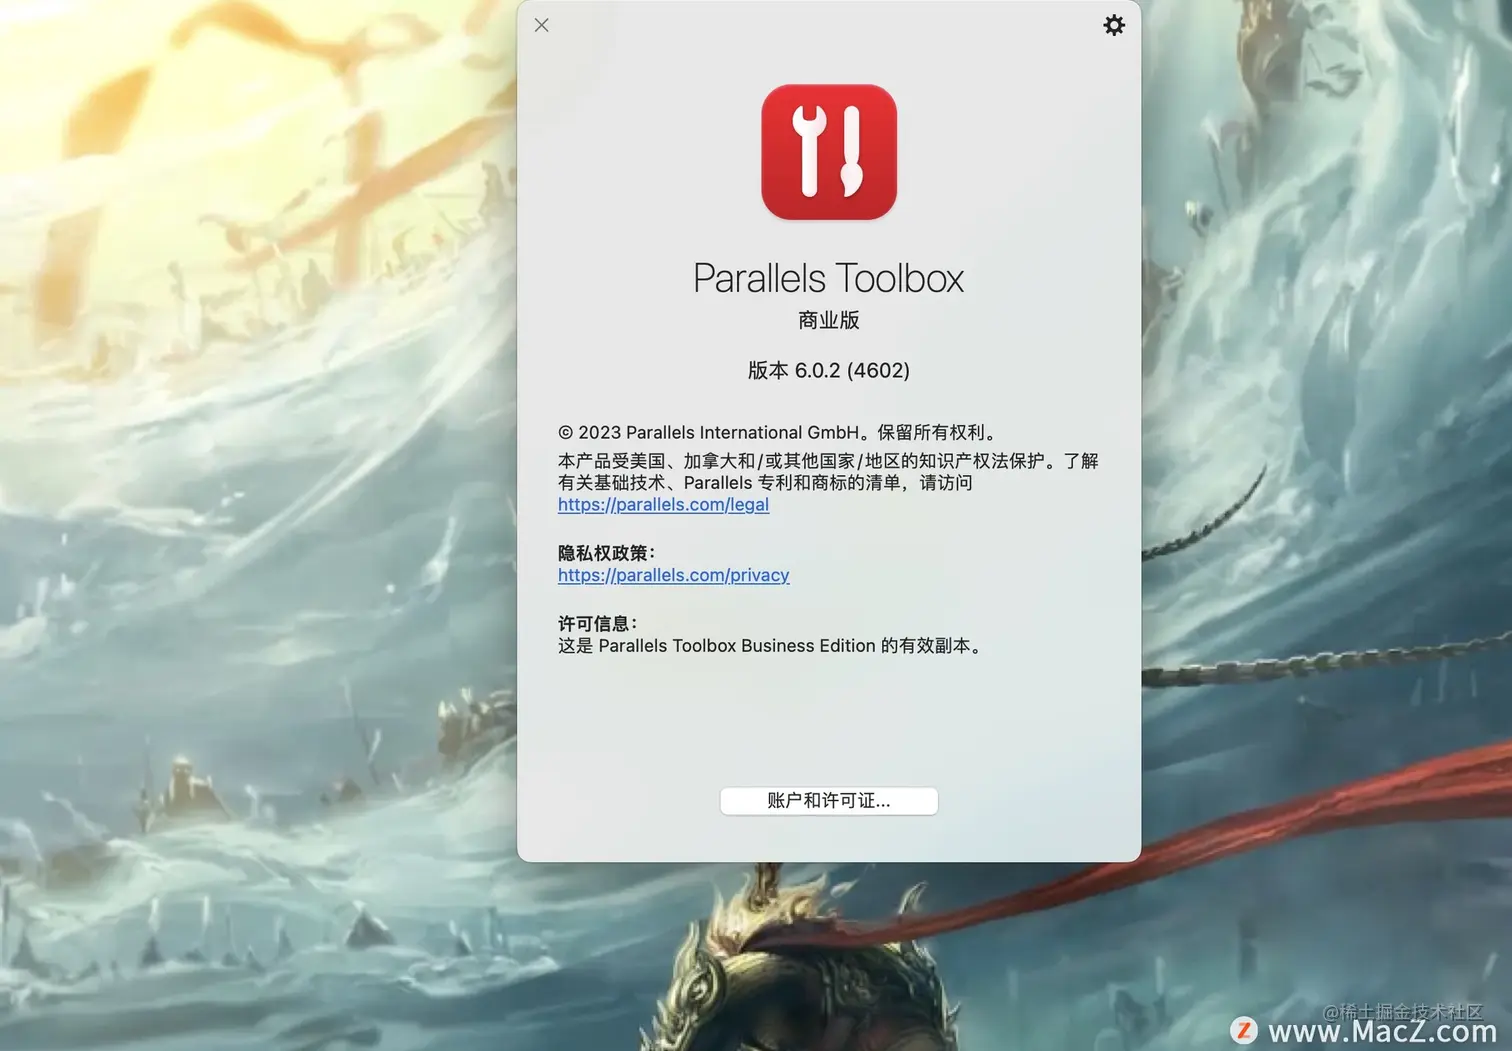This screenshot has height=1051, width=1512.
Task: Click the gear in the dialog corner
Action: click(x=1114, y=25)
